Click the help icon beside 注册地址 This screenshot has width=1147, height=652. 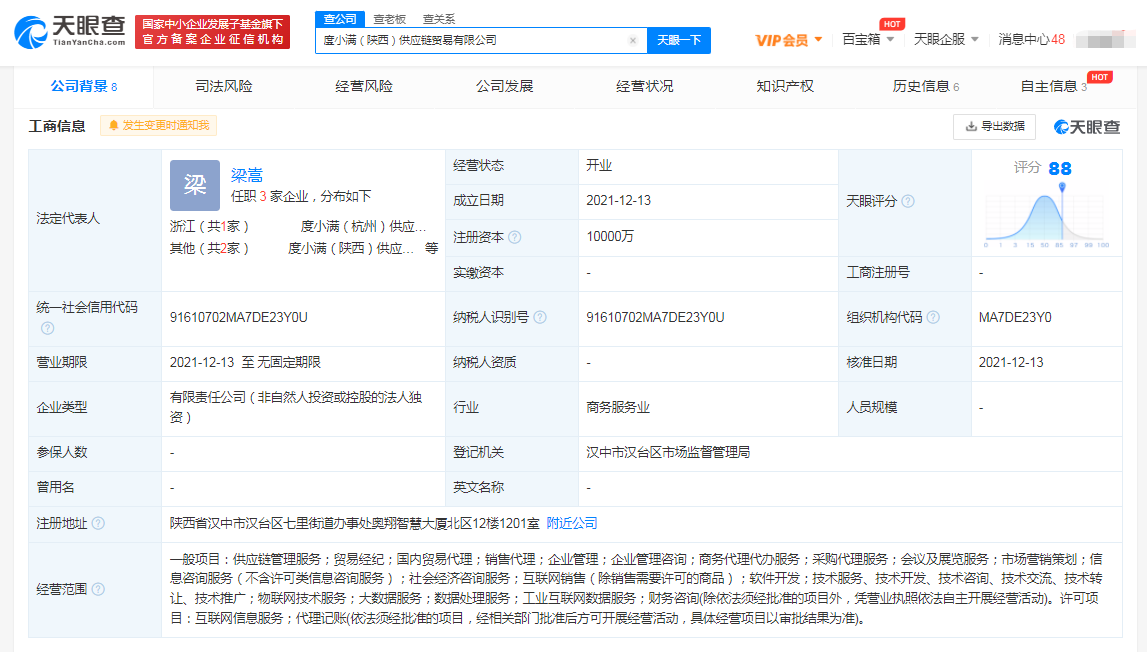coord(98,523)
